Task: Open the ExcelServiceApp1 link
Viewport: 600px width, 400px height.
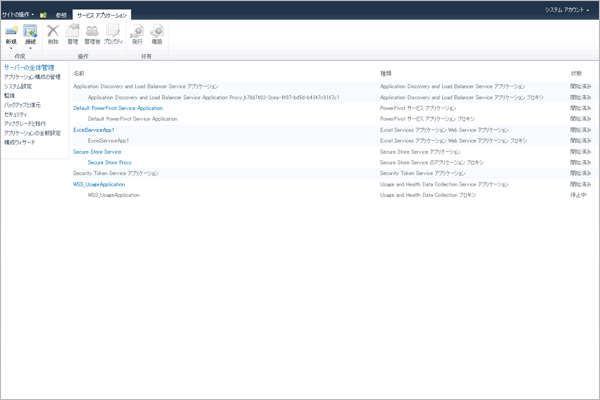Action: click(x=94, y=130)
